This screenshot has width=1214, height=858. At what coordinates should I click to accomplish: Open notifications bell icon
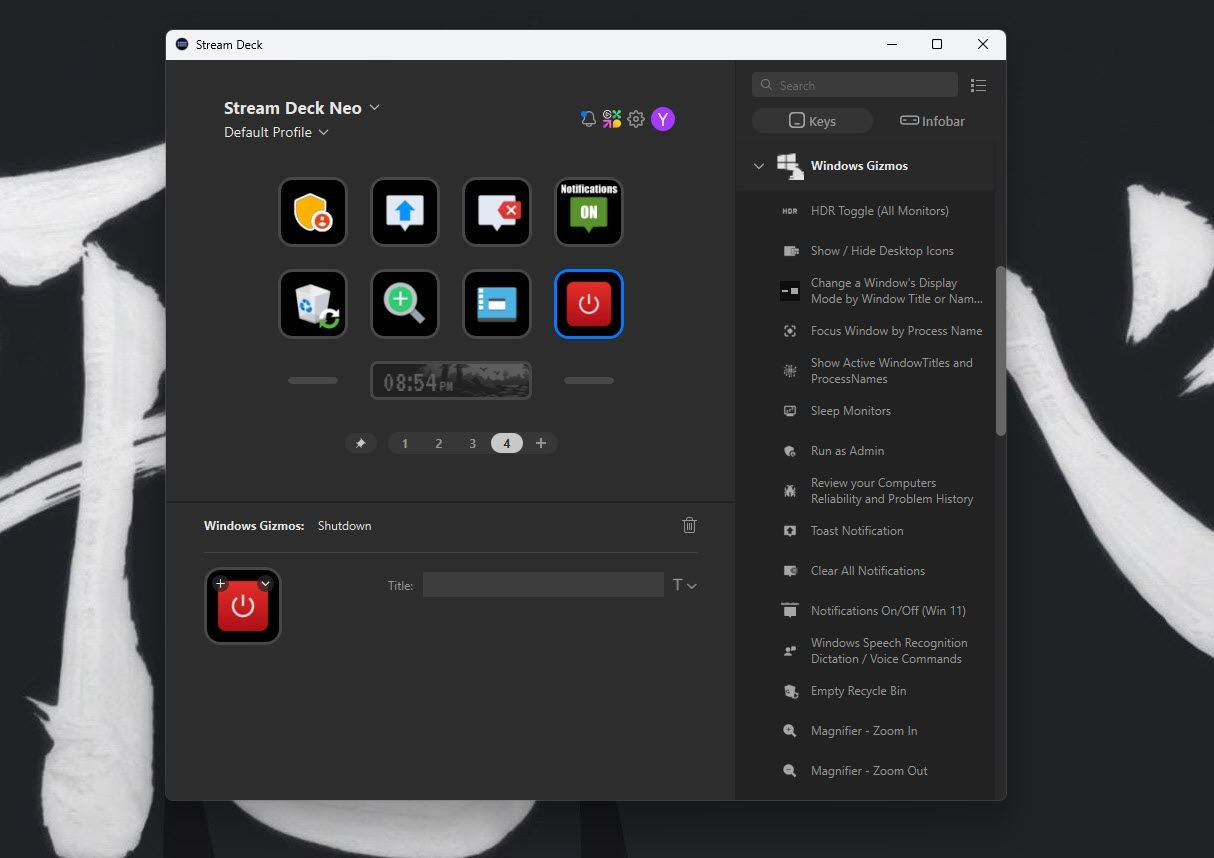[588, 120]
